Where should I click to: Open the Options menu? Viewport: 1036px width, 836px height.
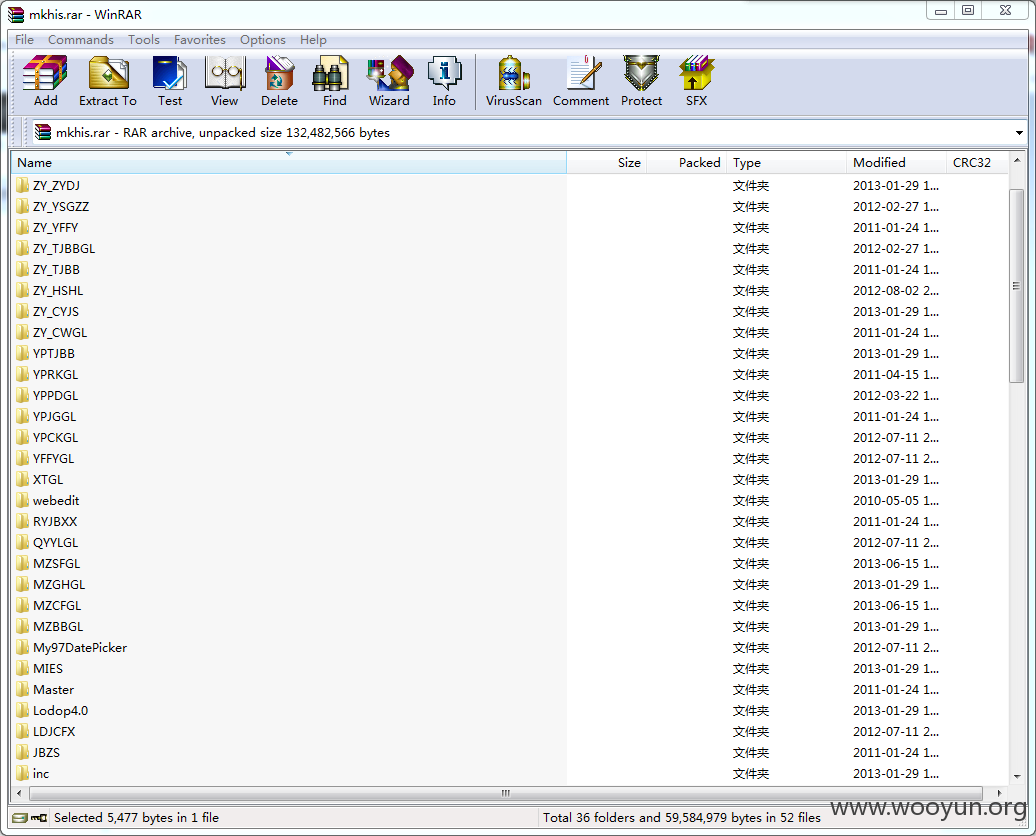[x=263, y=40]
